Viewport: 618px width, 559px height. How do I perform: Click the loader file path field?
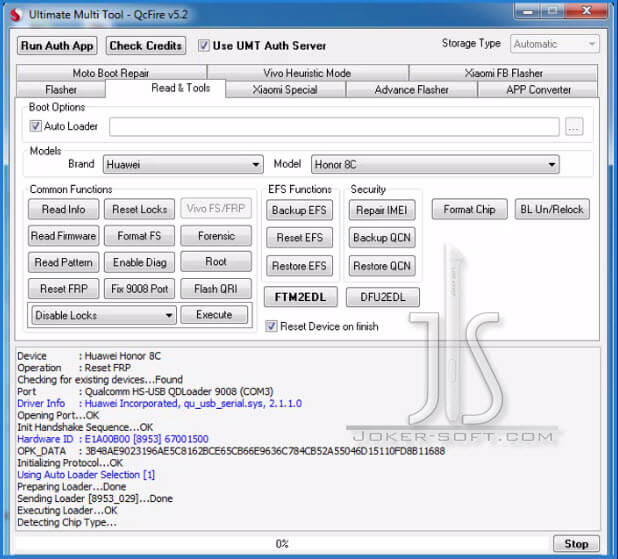click(334, 127)
